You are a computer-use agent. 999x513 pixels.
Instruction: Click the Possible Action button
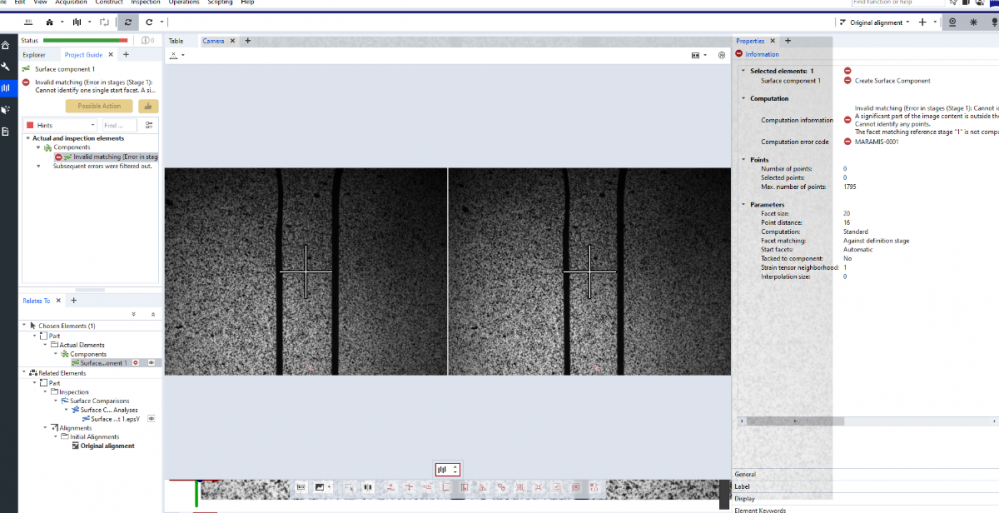99,106
